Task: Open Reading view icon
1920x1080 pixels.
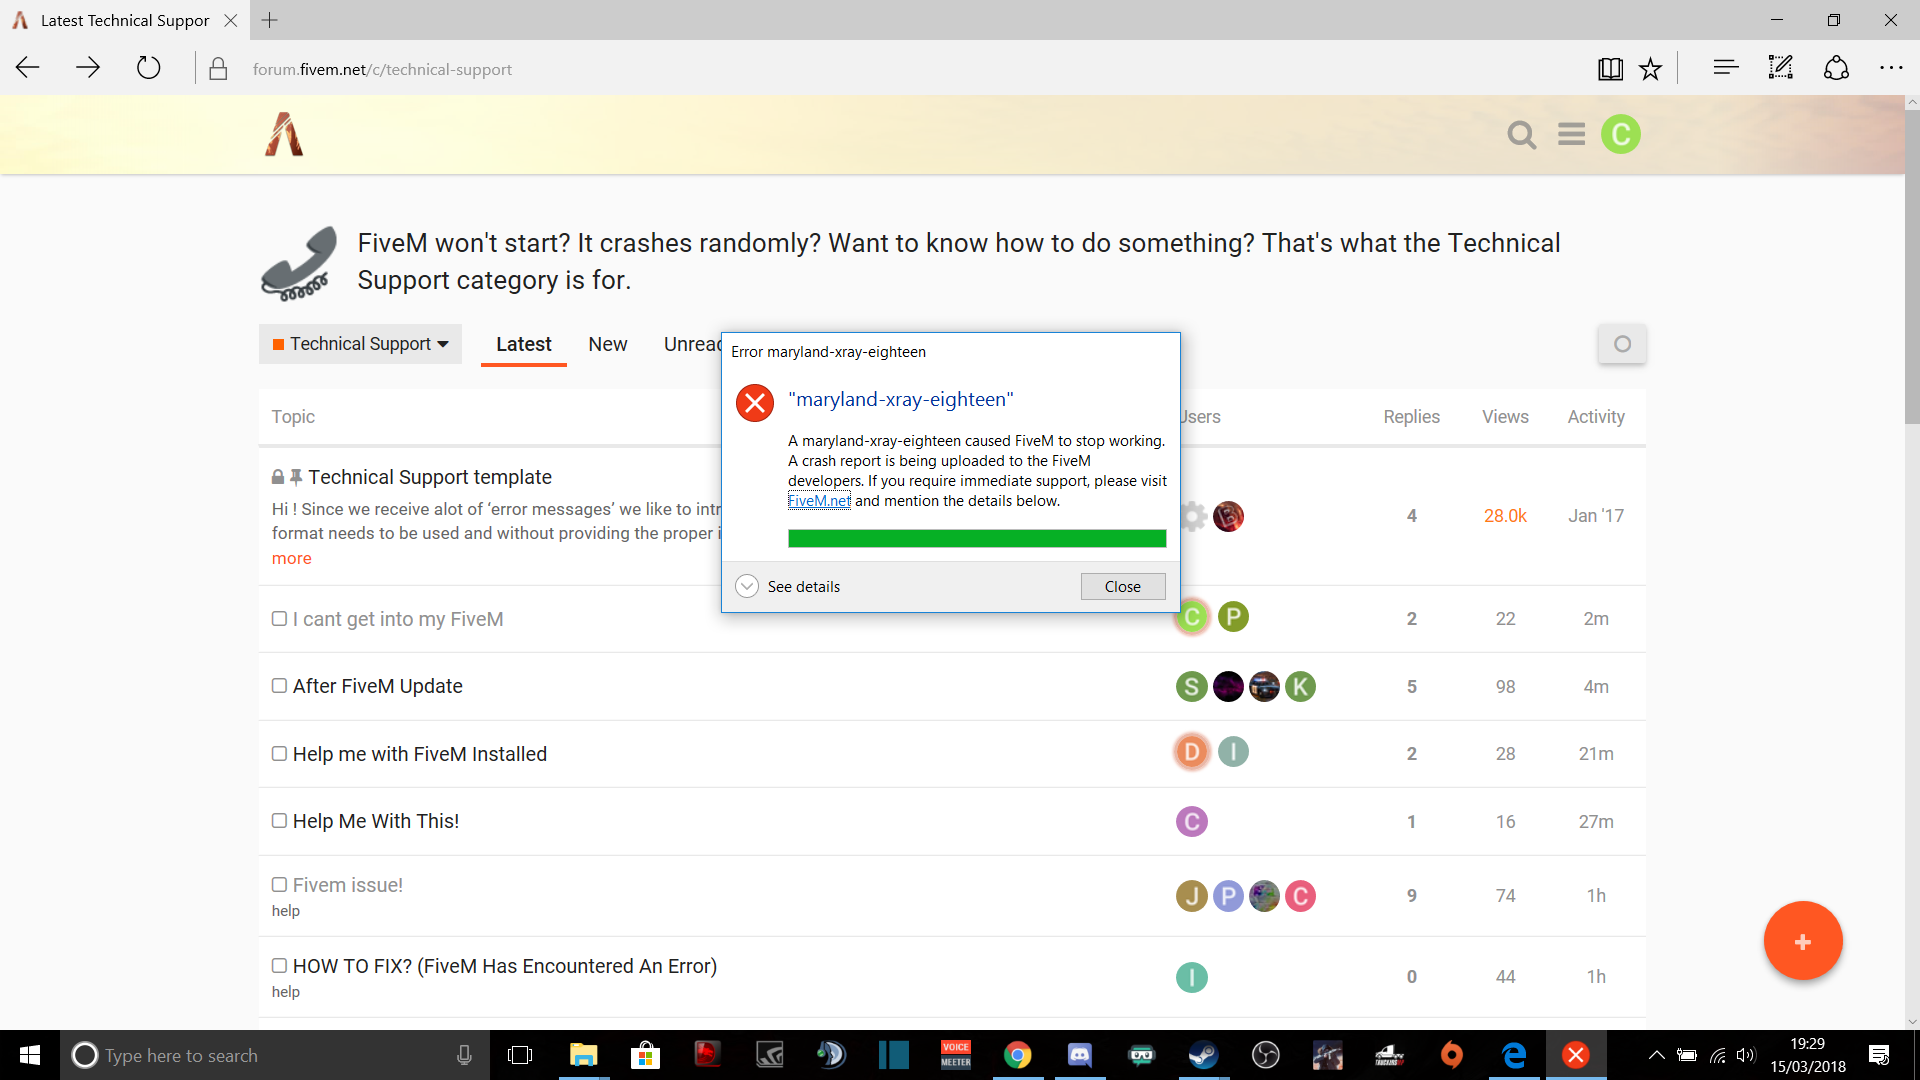Action: 1610,68
